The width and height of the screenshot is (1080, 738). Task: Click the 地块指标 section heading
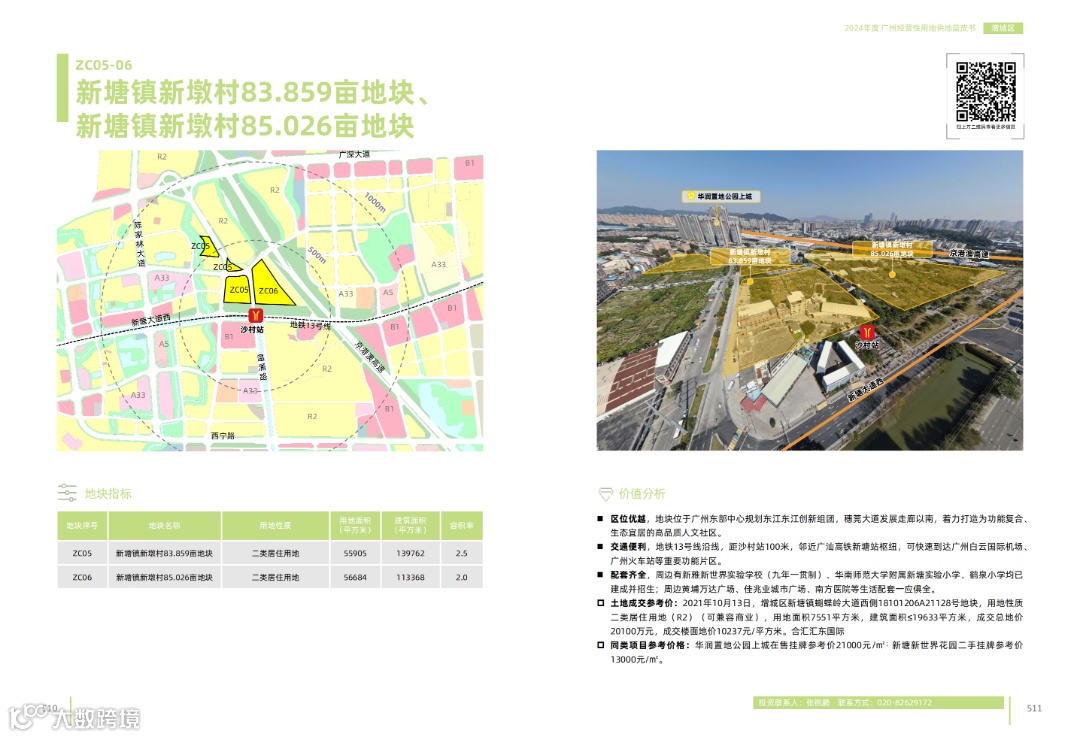pyautogui.click(x=107, y=493)
